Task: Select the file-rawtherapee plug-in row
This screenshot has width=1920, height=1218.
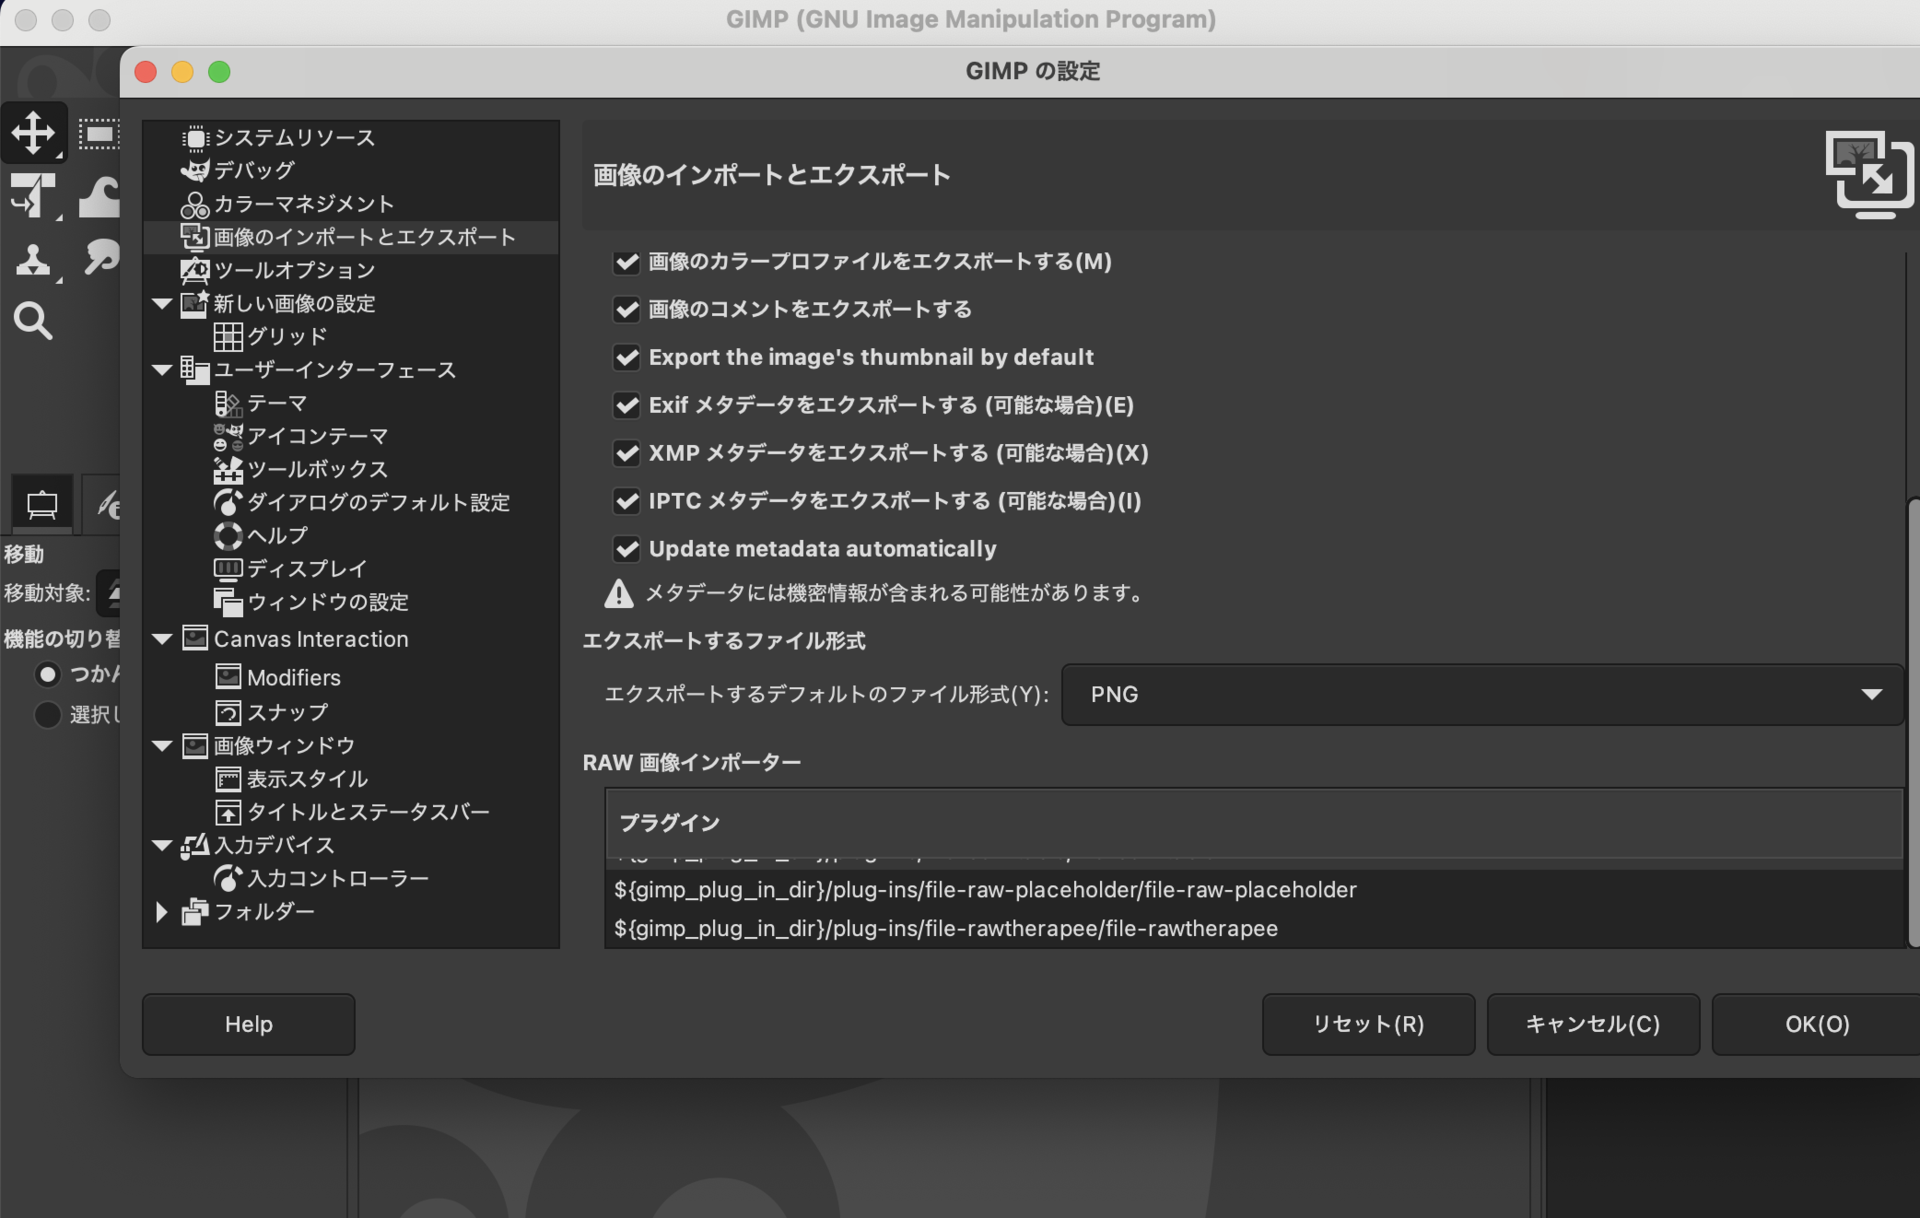Action: point(945,928)
